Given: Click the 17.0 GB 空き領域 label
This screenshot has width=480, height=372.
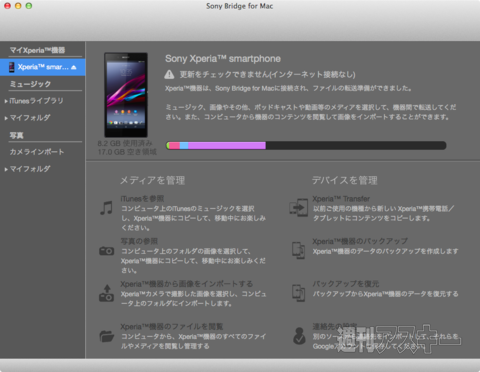Looking at the screenshot, I should (127, 152).
